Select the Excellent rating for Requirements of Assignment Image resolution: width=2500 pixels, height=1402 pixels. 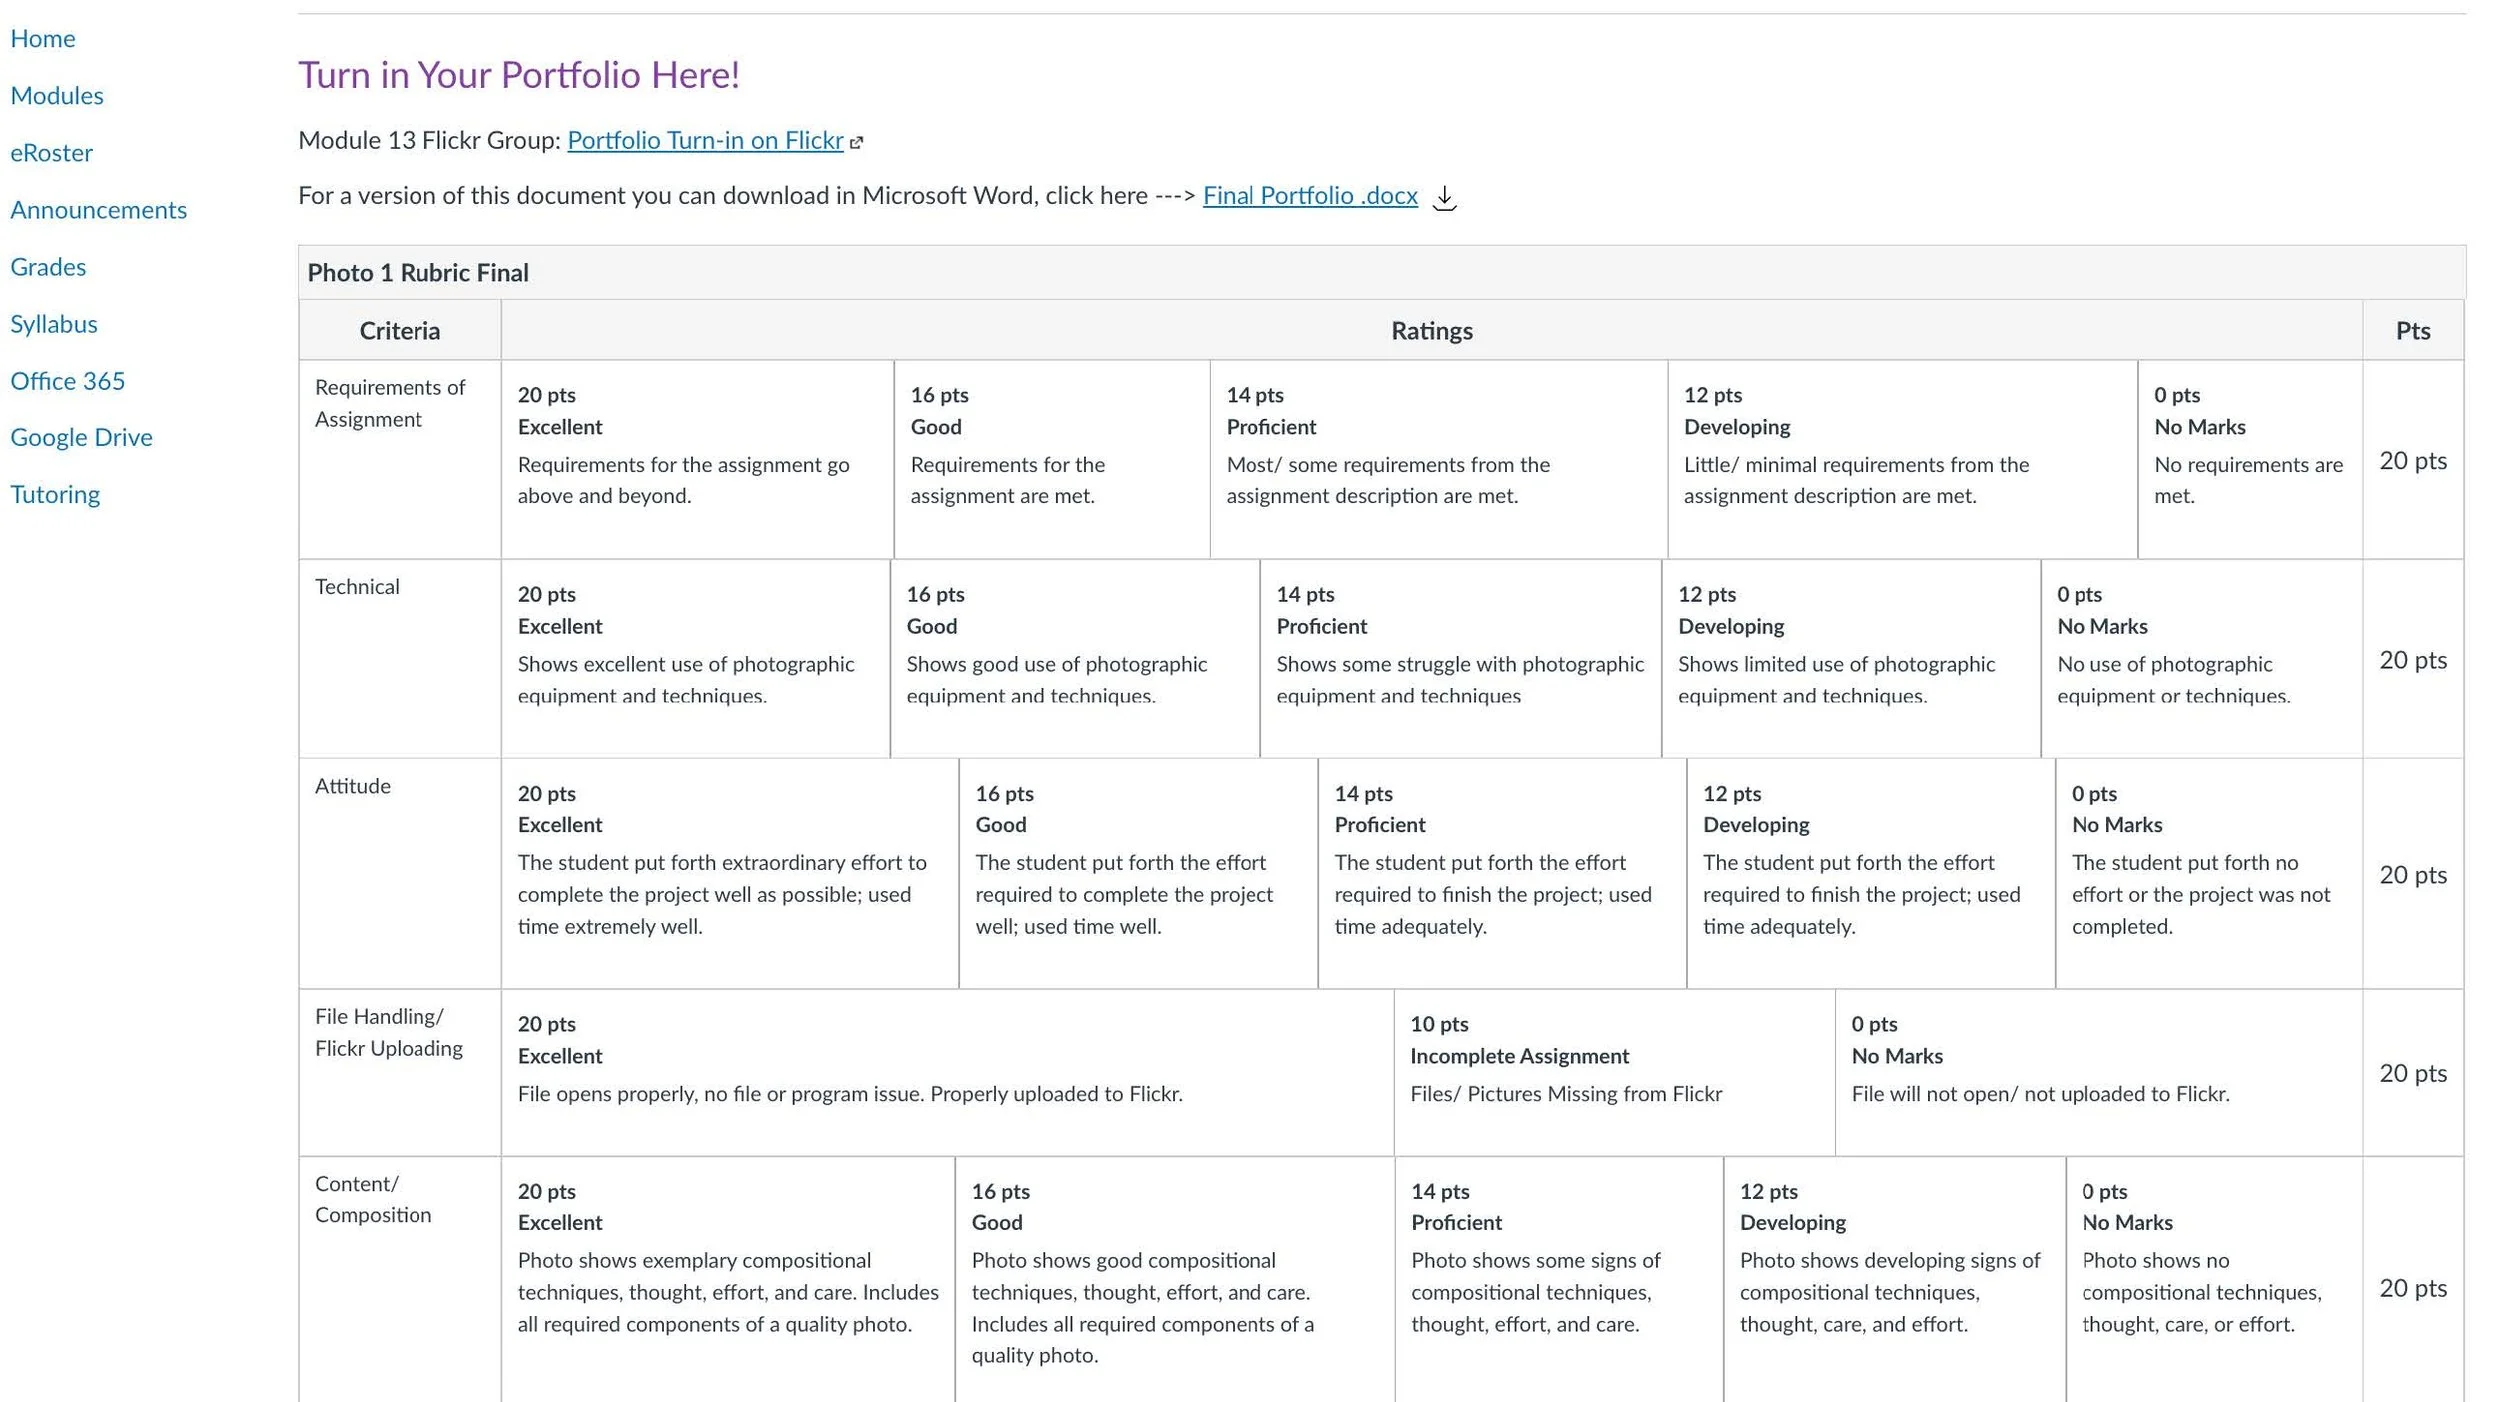(x=697, y=459)
